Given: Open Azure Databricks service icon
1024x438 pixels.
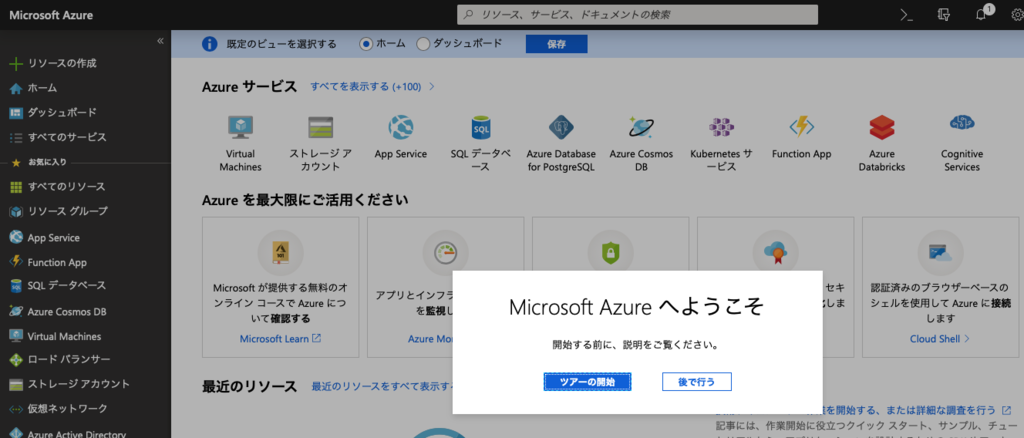Looking at the screenshot, I should pyautogui.click(x=882, y=128).
